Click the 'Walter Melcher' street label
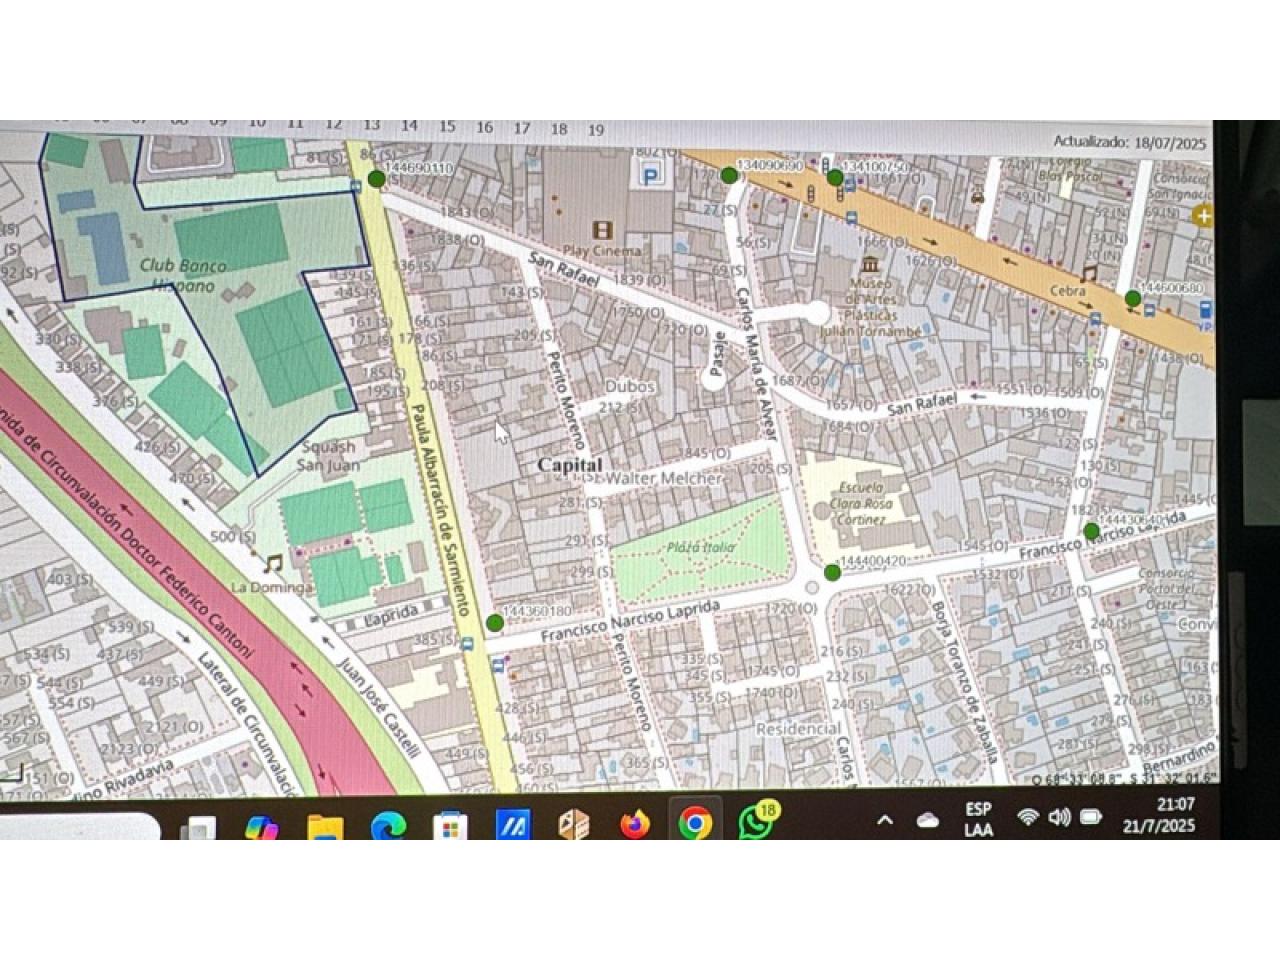 pyautogui.click(x=664, y=479)
